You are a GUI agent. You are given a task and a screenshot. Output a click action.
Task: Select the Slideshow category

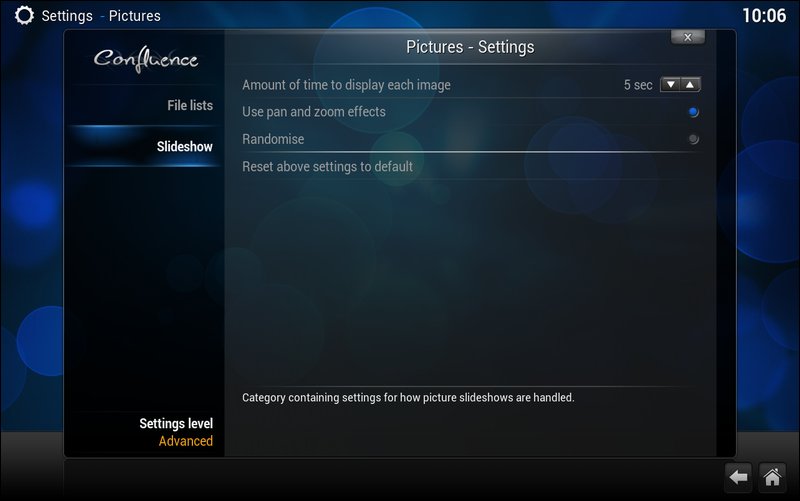184,146
